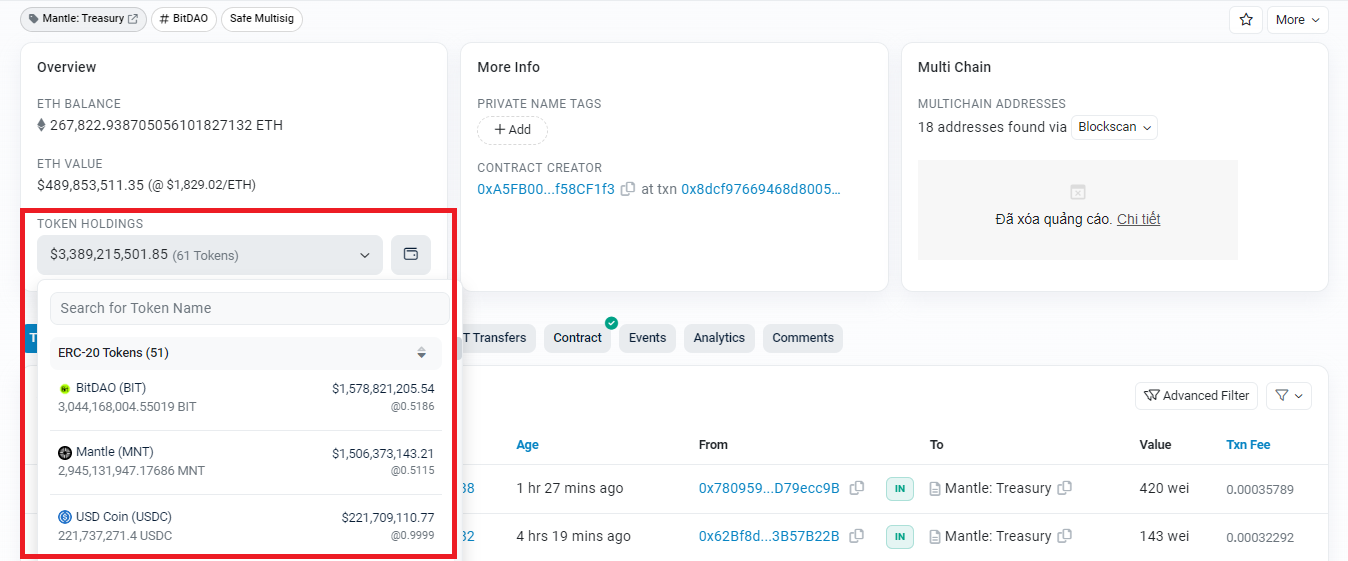Open Mantle: Treasury in the 143 wei row
1348x561 pixels.
click(x=998, y=536)
